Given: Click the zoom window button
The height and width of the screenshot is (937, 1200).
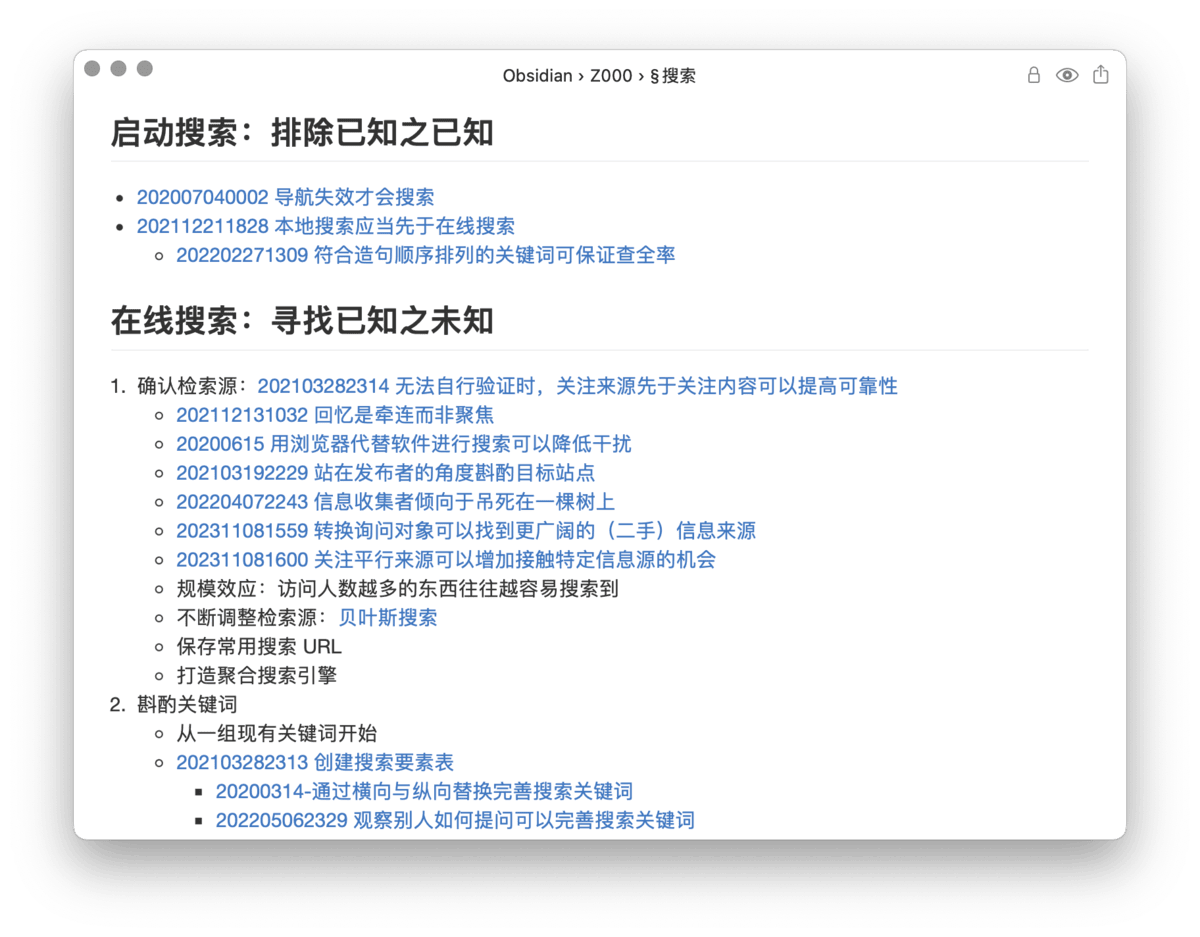Looking at the screenshot, I should tap(144, 68).
